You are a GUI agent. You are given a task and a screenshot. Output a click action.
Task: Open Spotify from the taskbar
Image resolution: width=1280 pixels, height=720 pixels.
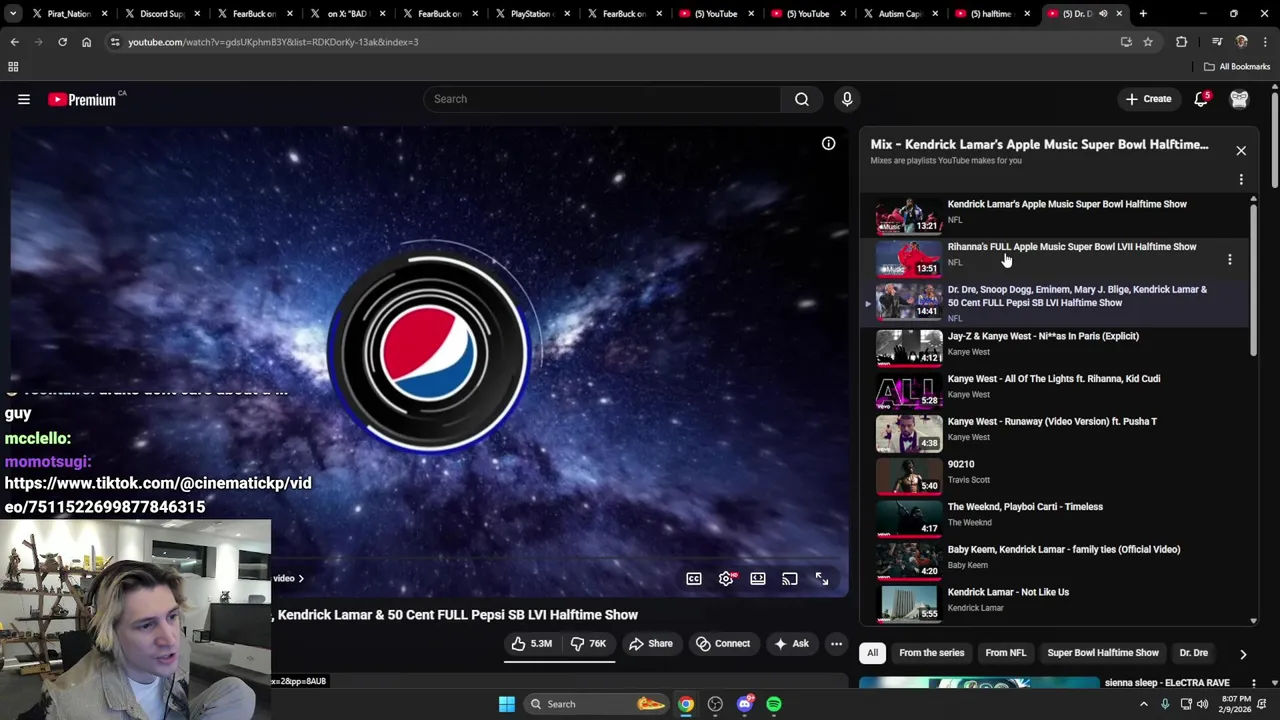click(774, 704)
